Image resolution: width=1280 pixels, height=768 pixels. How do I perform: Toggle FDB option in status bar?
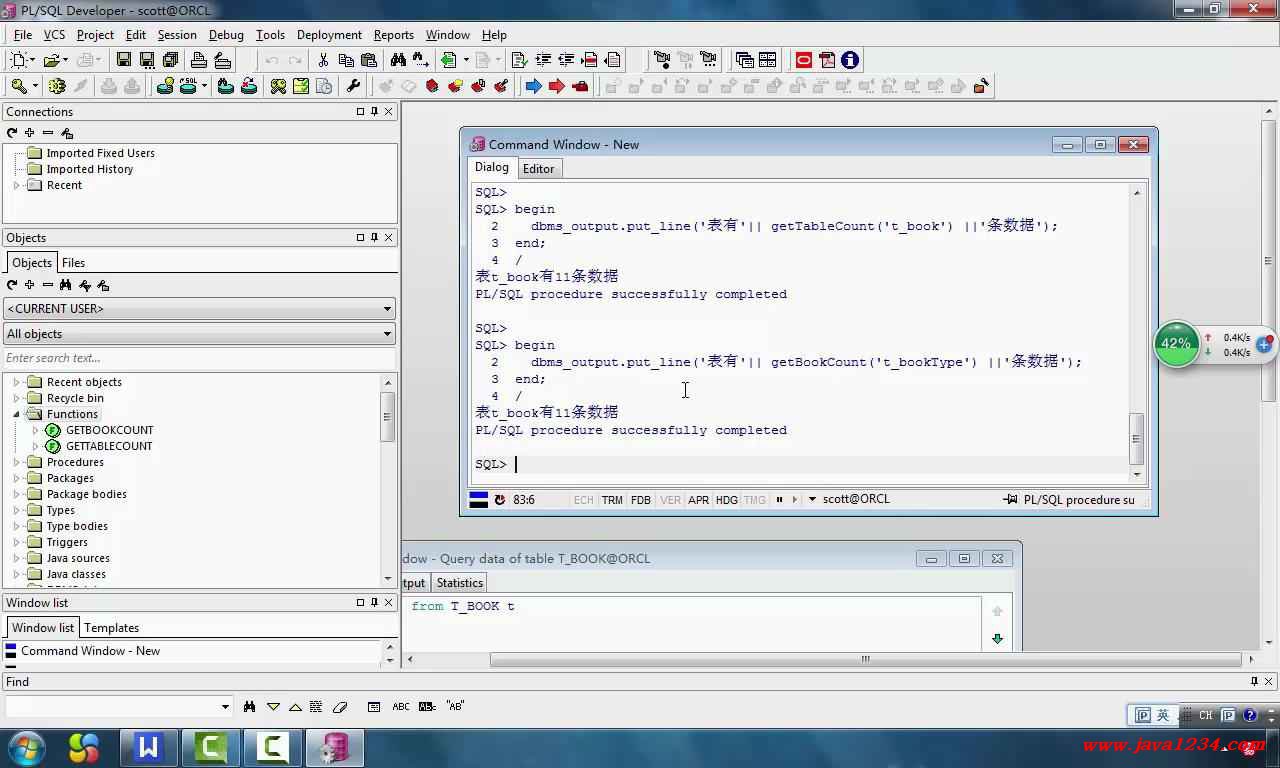641,500
